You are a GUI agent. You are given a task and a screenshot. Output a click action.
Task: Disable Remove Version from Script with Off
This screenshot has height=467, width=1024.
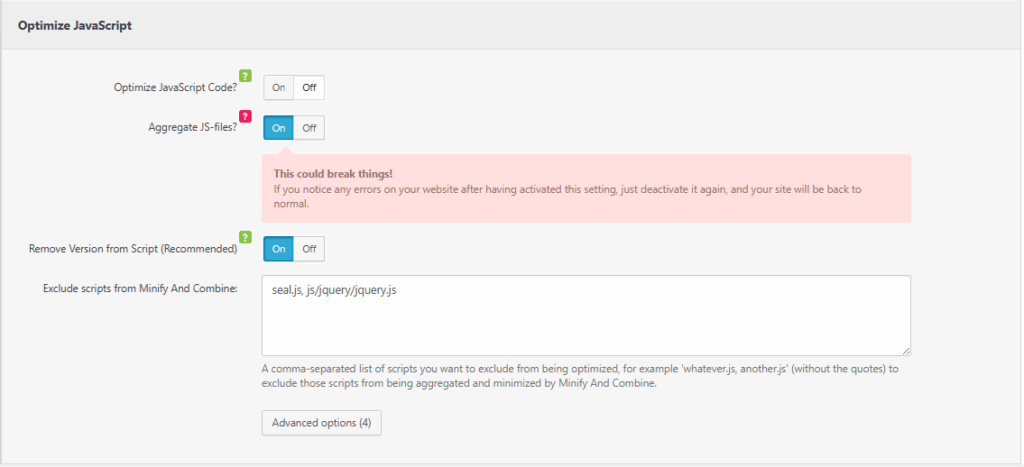point(309,248)
